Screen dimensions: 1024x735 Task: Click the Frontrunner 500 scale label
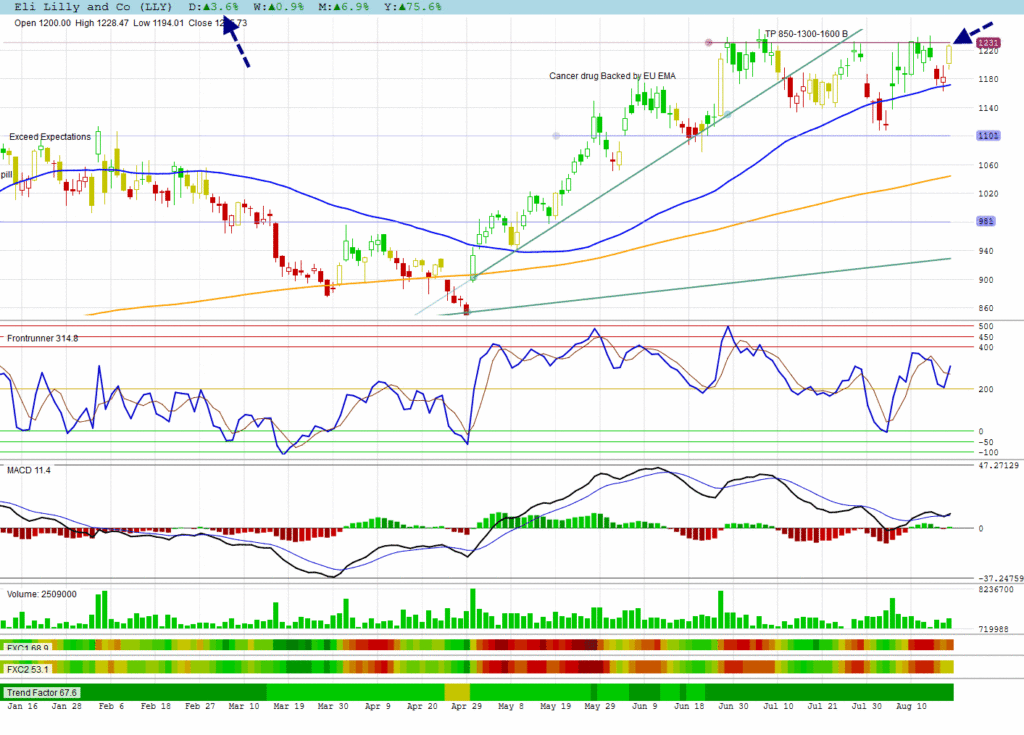coord(985,326)
